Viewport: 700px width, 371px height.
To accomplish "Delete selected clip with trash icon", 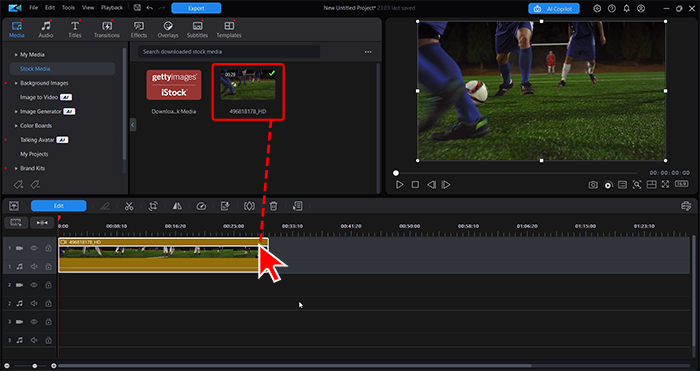I will point(274,206).
